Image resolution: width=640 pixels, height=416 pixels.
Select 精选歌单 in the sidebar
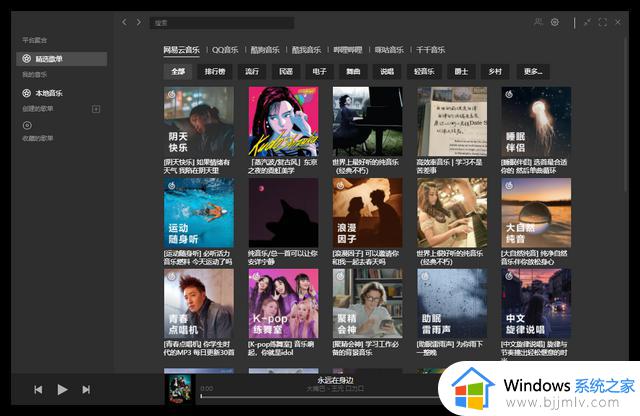[62, 59]
